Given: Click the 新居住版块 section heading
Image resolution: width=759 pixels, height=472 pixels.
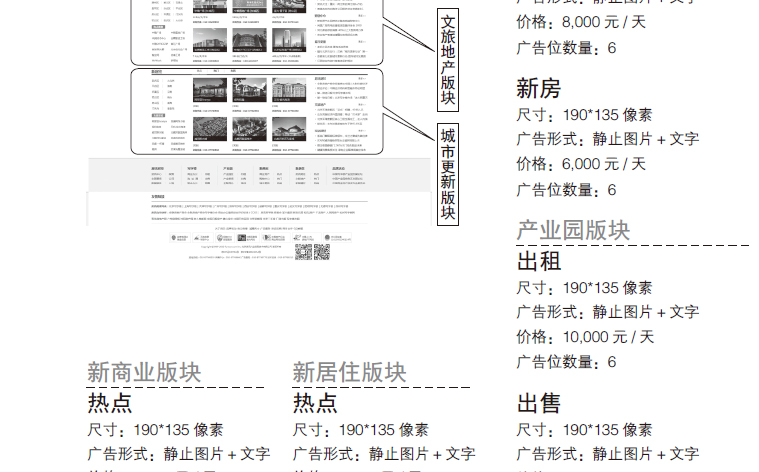Looking at the screenshot, I should [349, 372].
